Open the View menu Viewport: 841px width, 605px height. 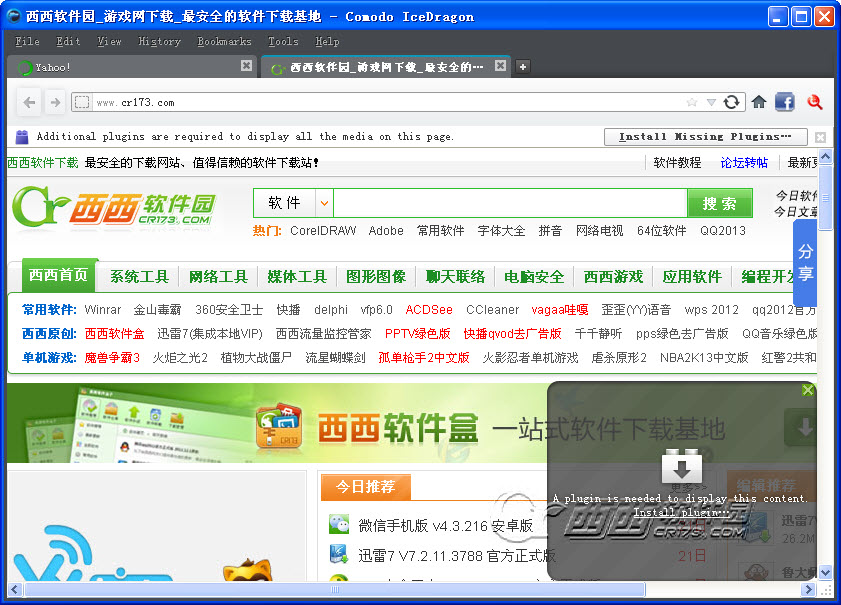pyautogui.click(x=109, y=41)
